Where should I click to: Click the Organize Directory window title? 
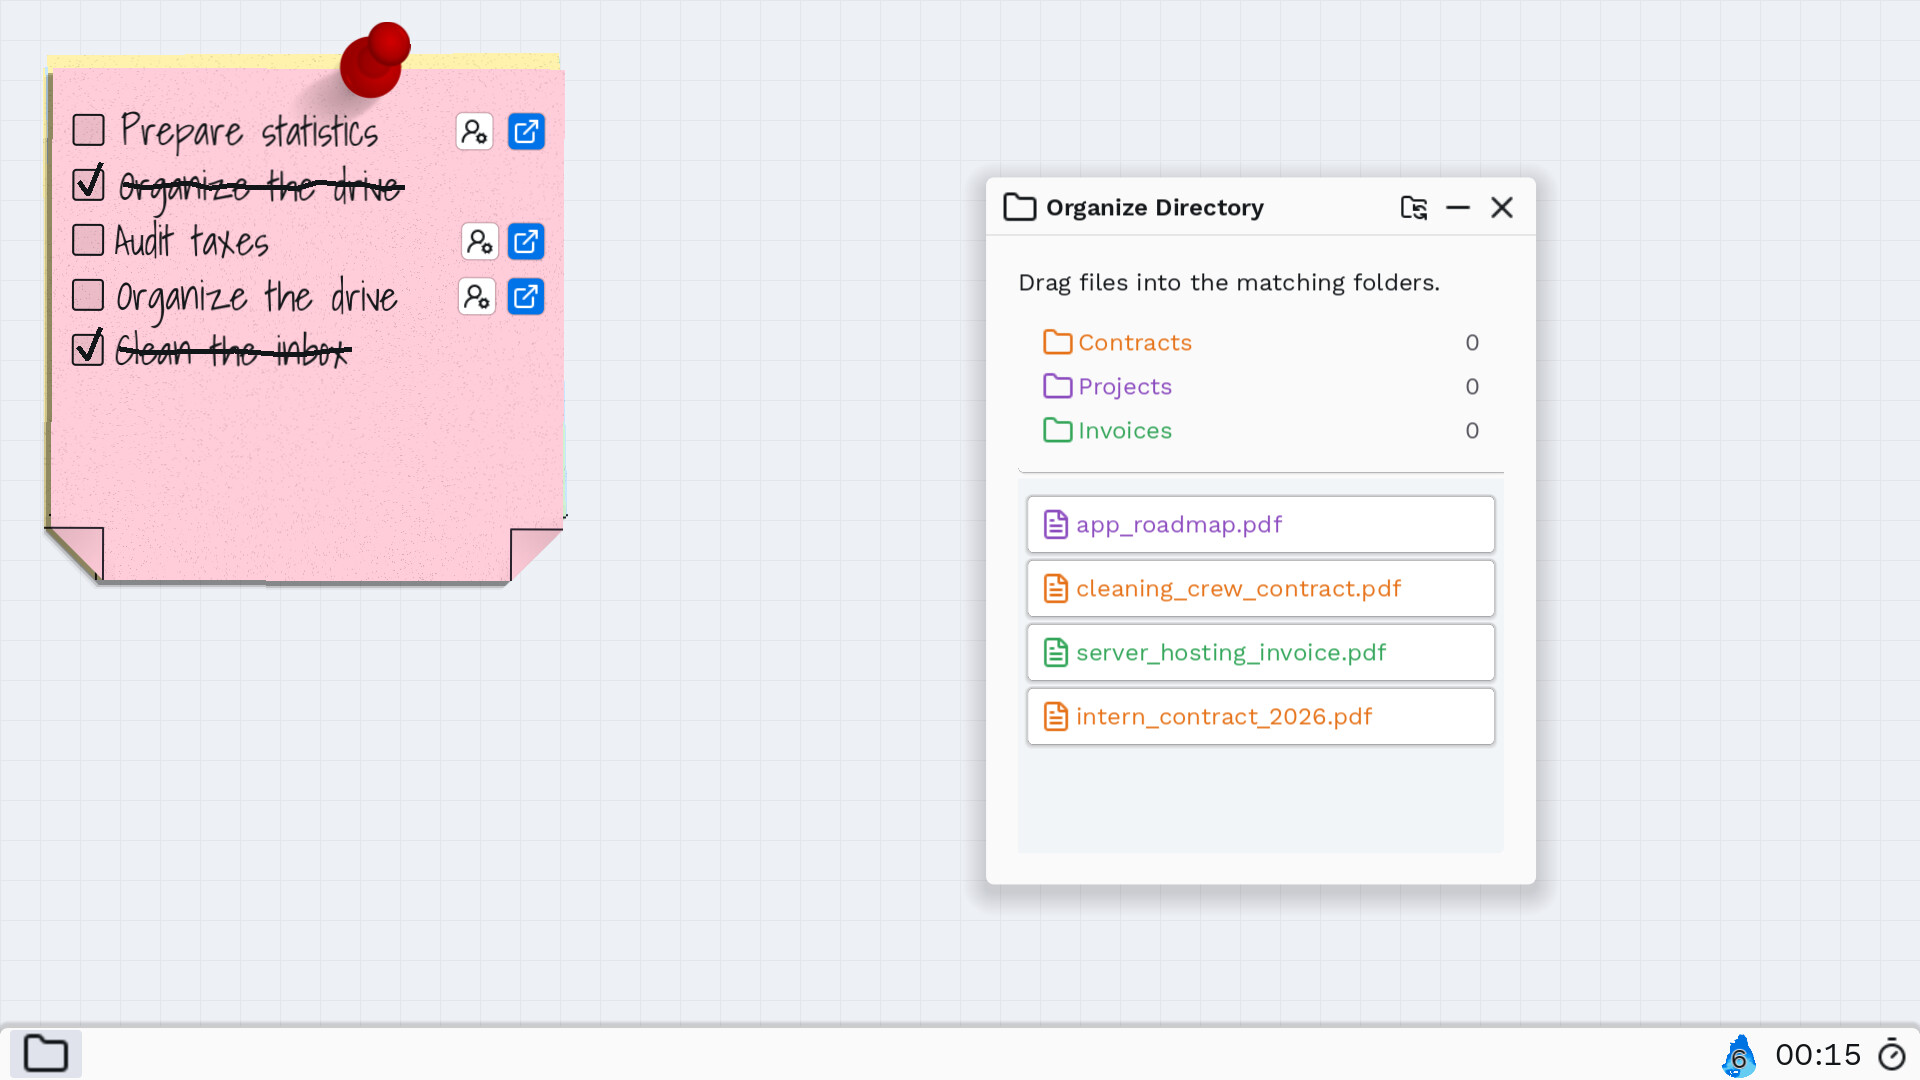(1155, 207)
